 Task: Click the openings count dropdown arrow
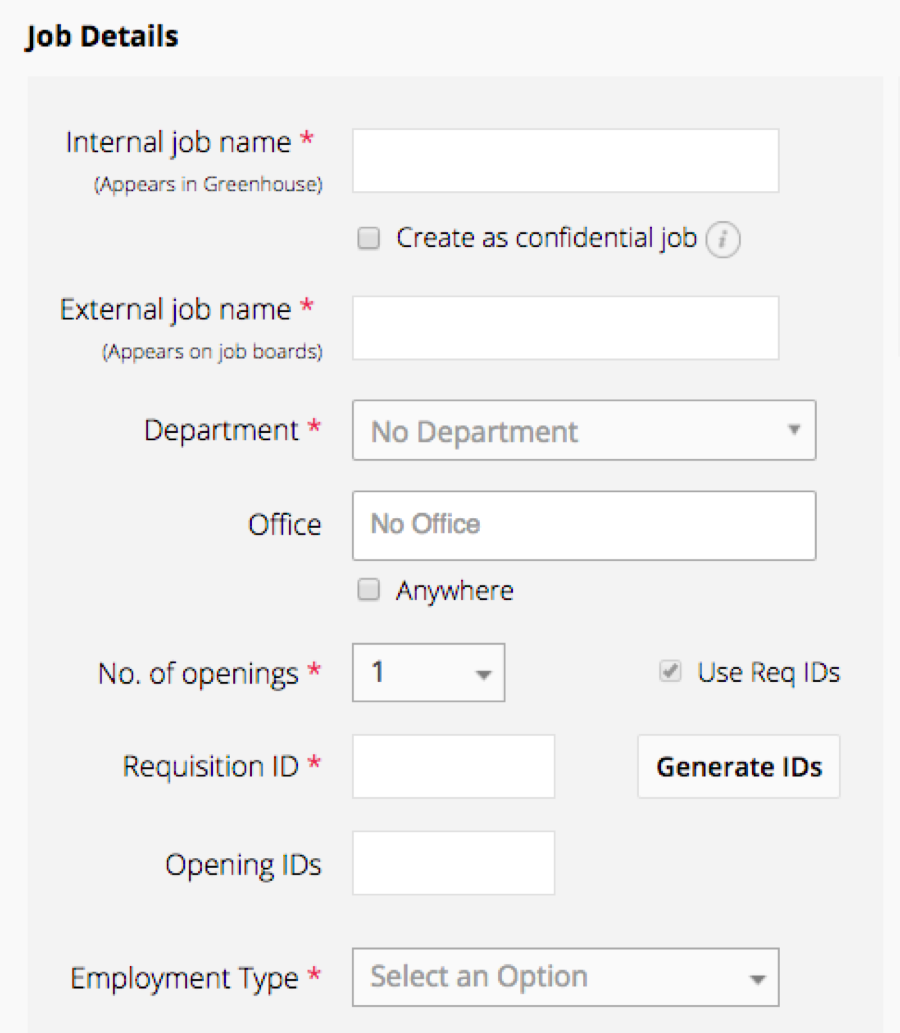point(483,672)
